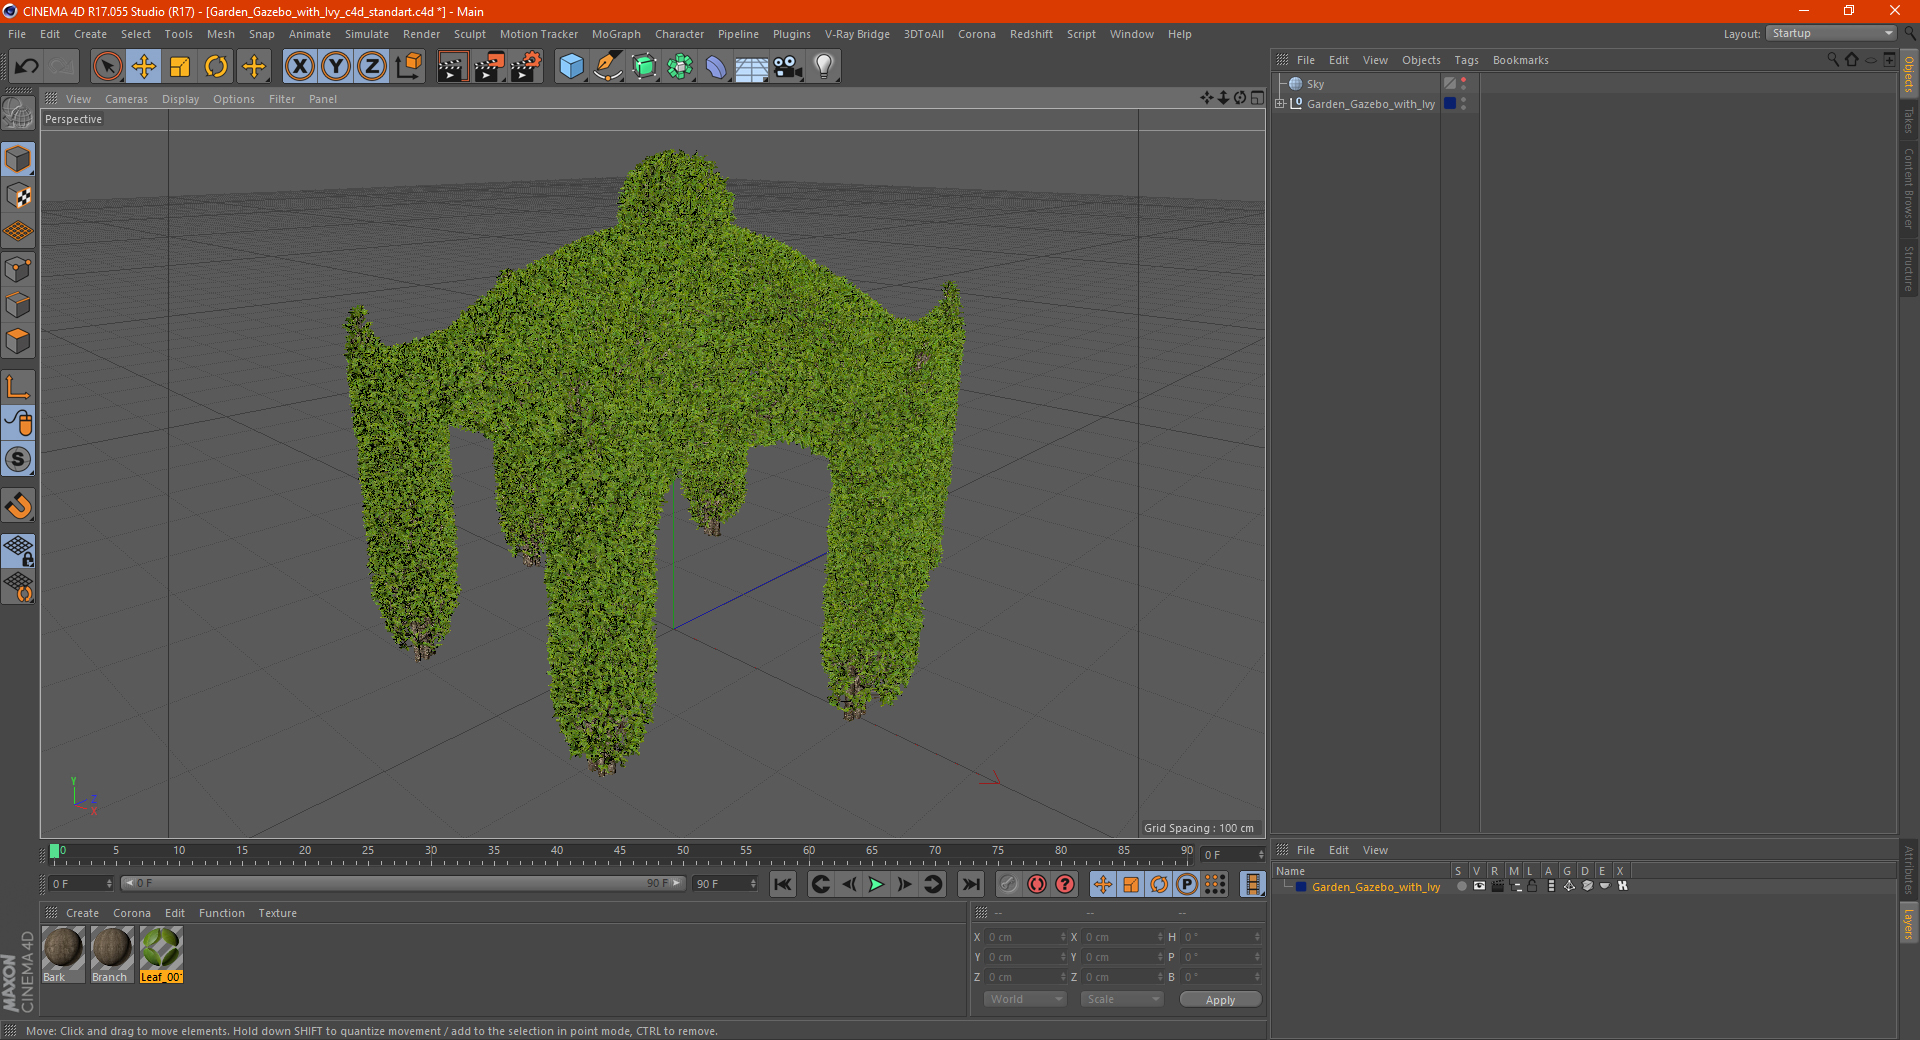Open the MoGraph menu

(616, 34)
